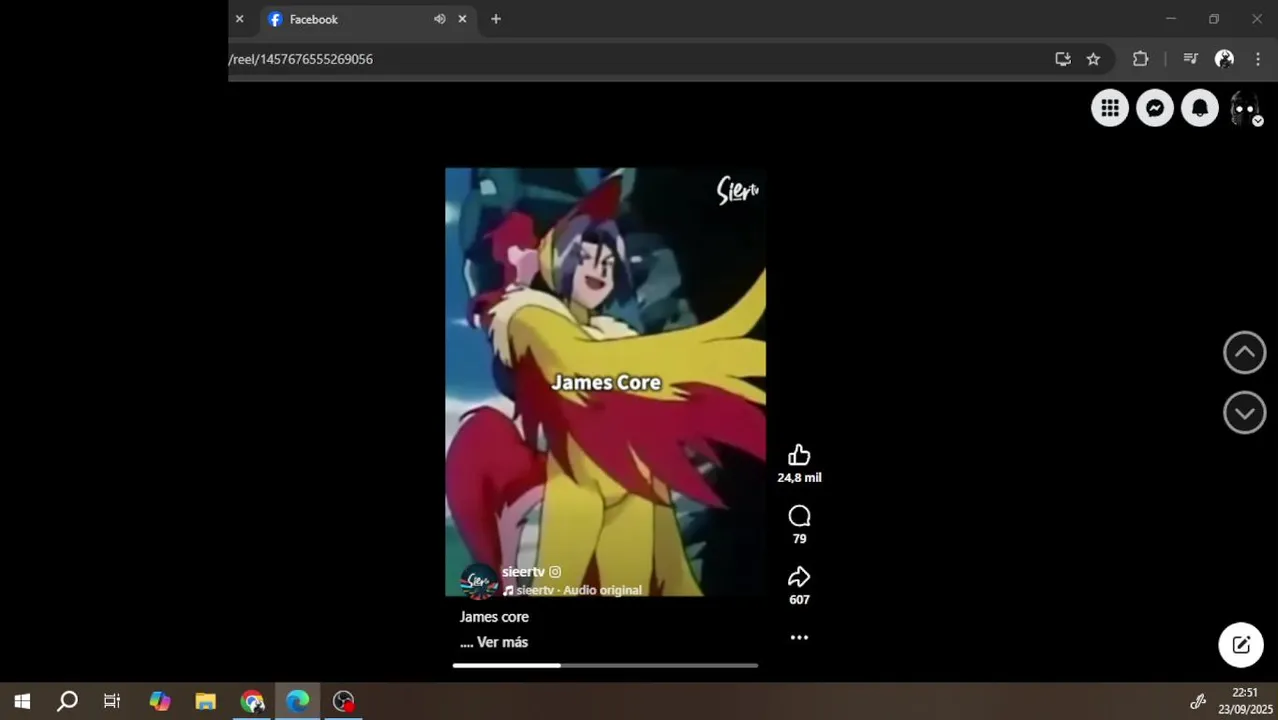Open Messenger chats
1278x720 pixels.
1155,108
